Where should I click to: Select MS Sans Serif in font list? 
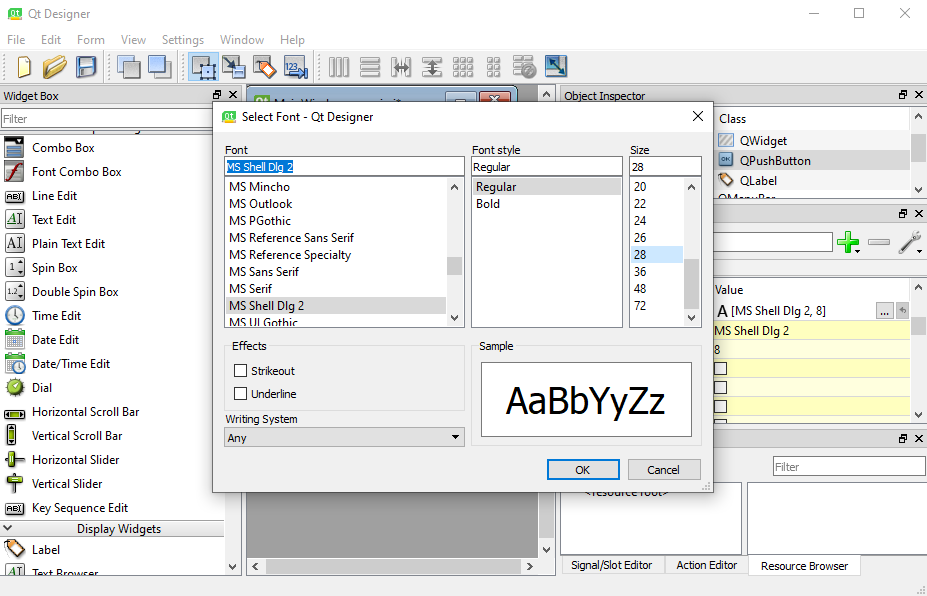click(x=264, y=272)
